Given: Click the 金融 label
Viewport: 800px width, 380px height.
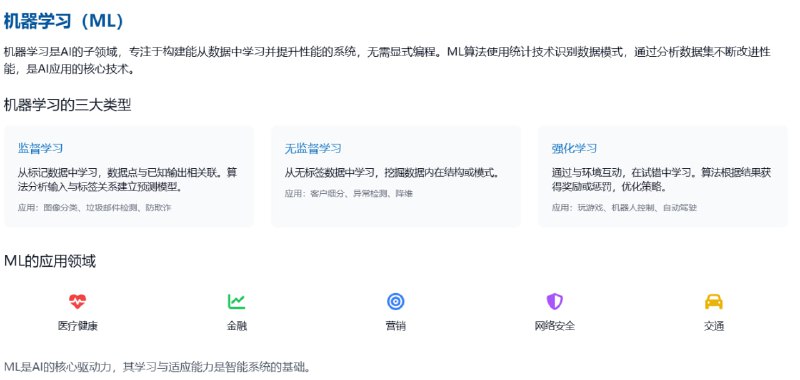Looking at the screenshot, I should tap(237, 326).
